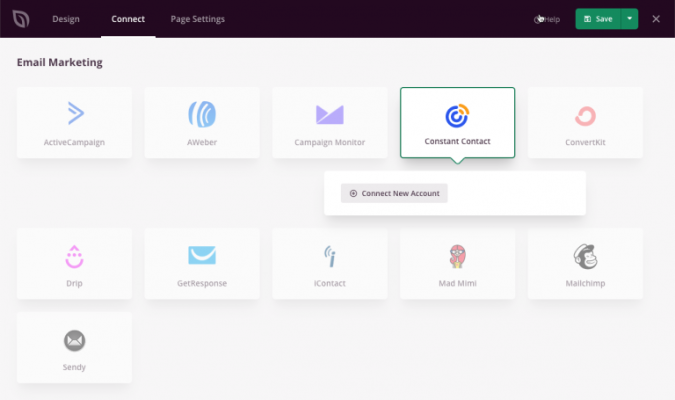This screenshot has height=400, width=675.
Task: Pick the Campaign Monitor envelope icon
Action: tap(329, 114)
